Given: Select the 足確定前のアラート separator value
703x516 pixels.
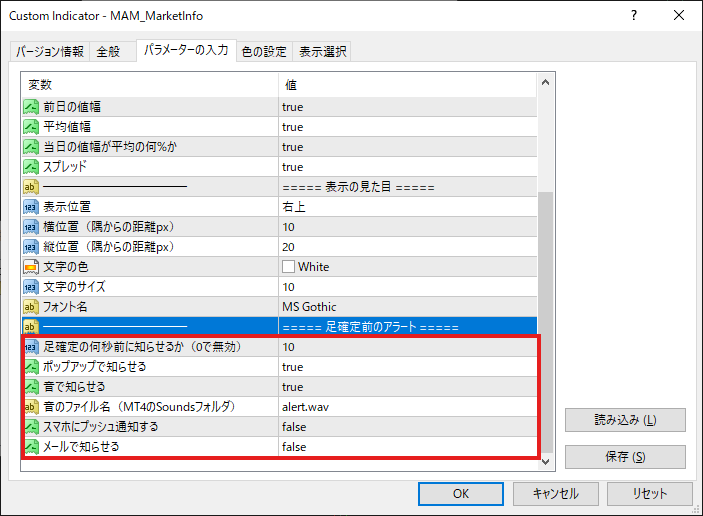Looking at the screenshot, I should click(407, 326).
